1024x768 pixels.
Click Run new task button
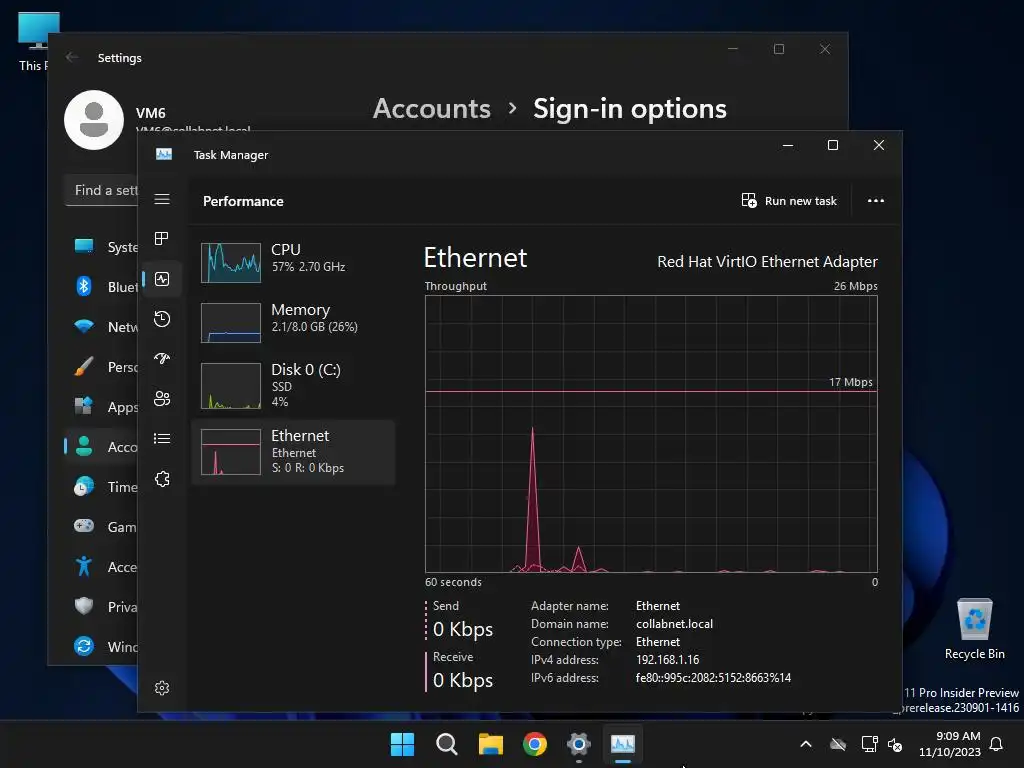point(789,200)
